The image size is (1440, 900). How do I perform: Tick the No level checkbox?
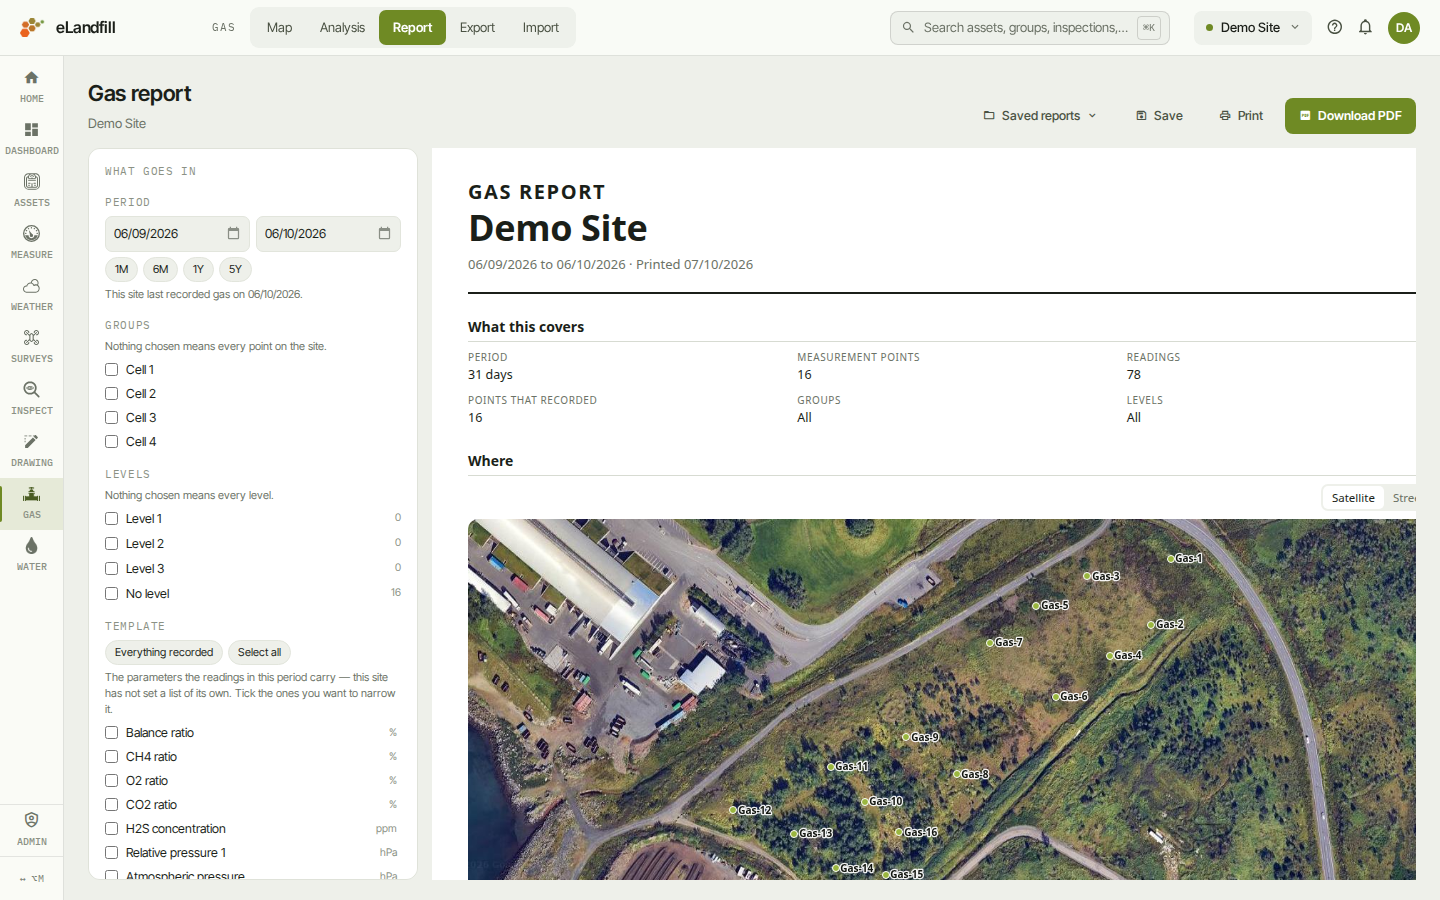tap(112, 594)
